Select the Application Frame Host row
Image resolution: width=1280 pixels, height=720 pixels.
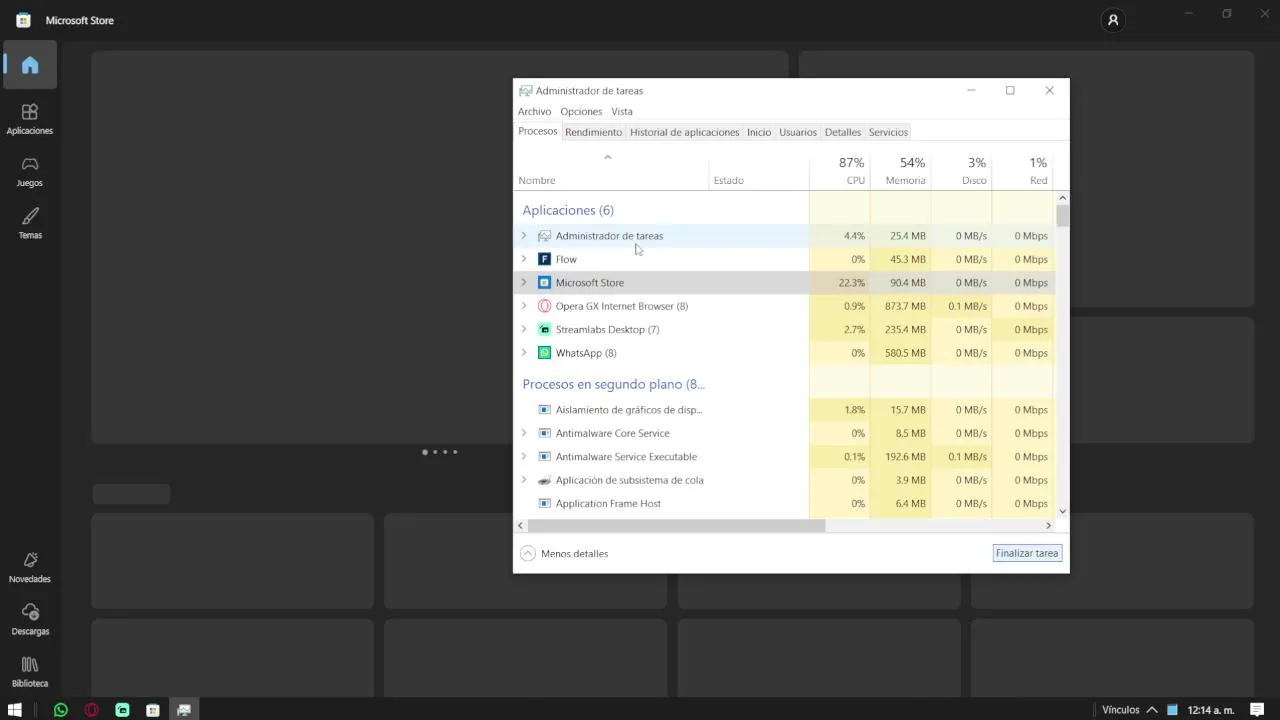point(783,504)
